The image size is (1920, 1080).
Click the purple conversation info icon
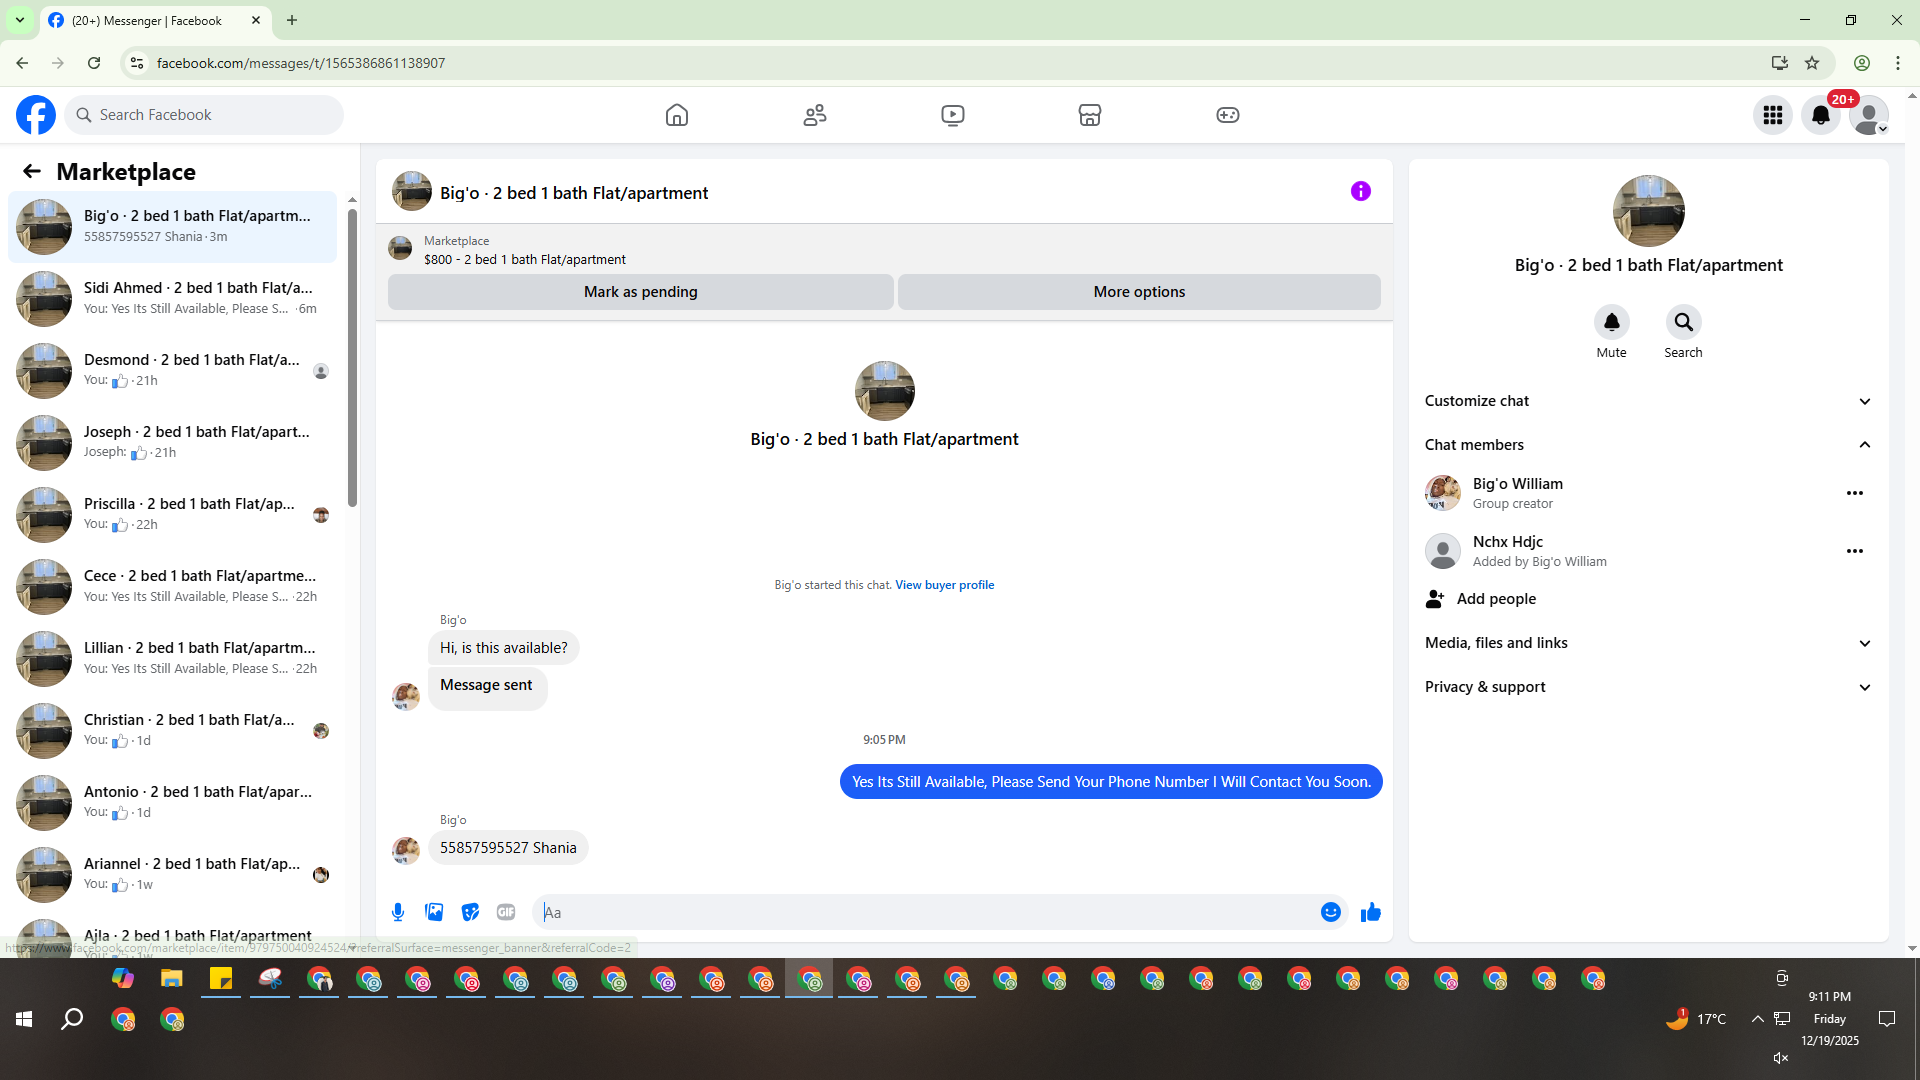1360,191
